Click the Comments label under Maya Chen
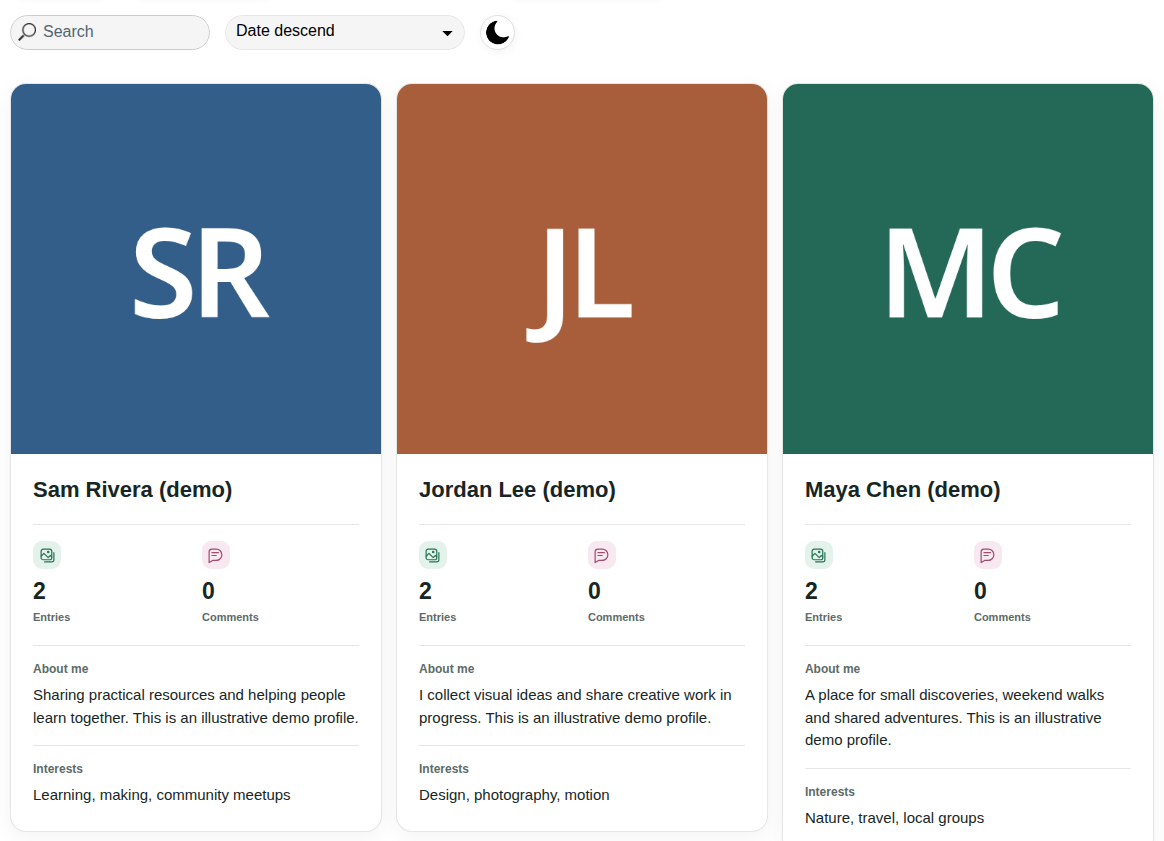The width and height of the screenshot is (1164, 841). (1002, 617)
